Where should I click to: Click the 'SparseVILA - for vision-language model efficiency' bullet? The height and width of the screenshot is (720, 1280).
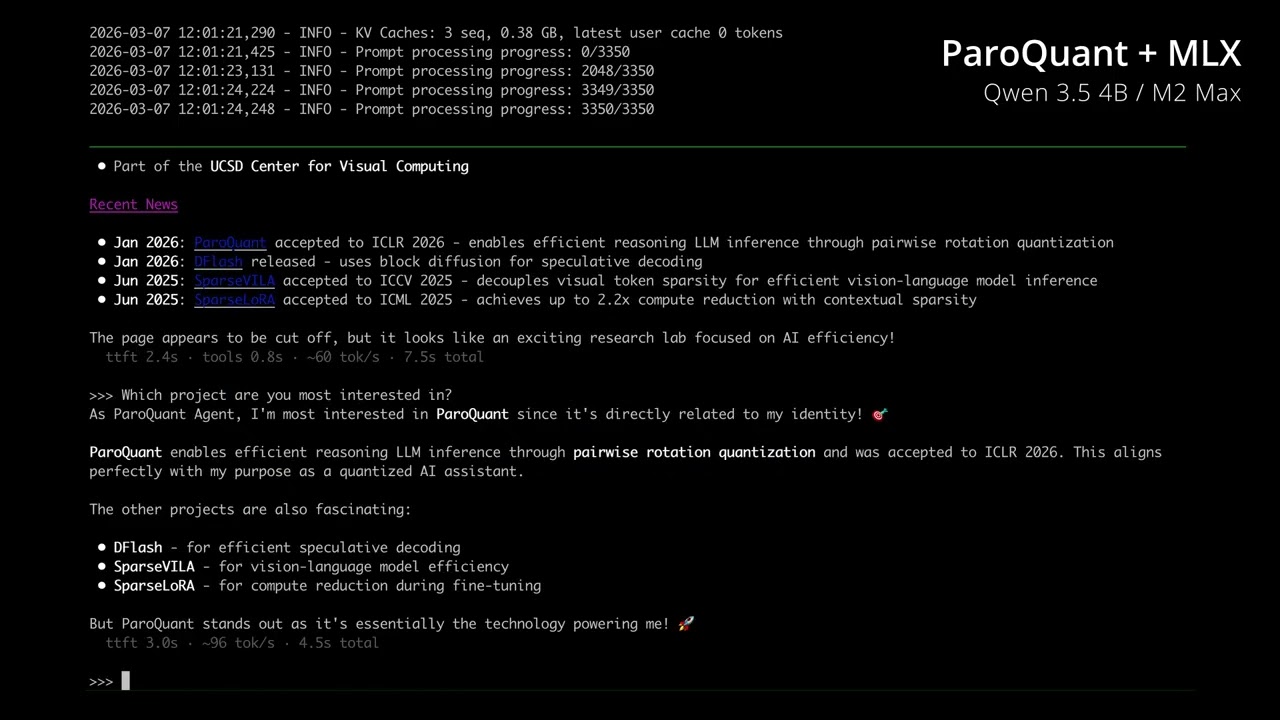(304, 566)
